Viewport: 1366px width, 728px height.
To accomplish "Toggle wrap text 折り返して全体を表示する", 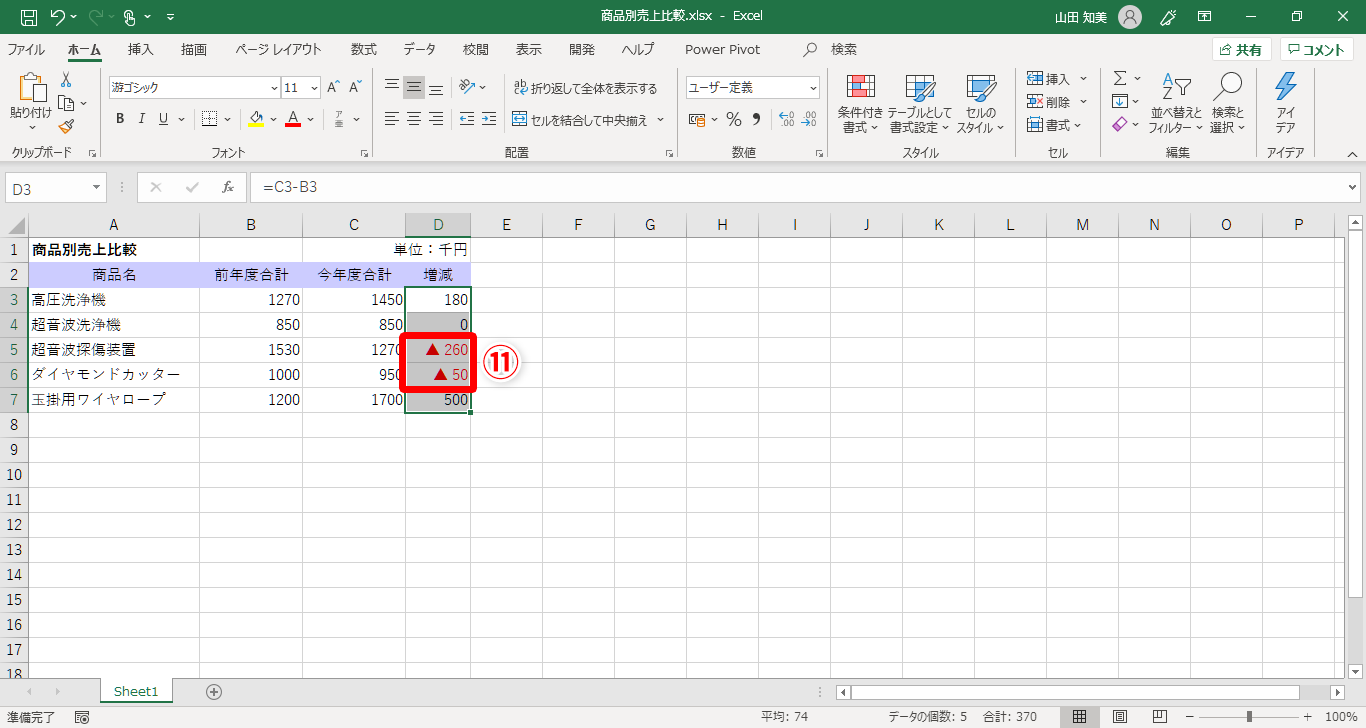I will tap(585, 88).
